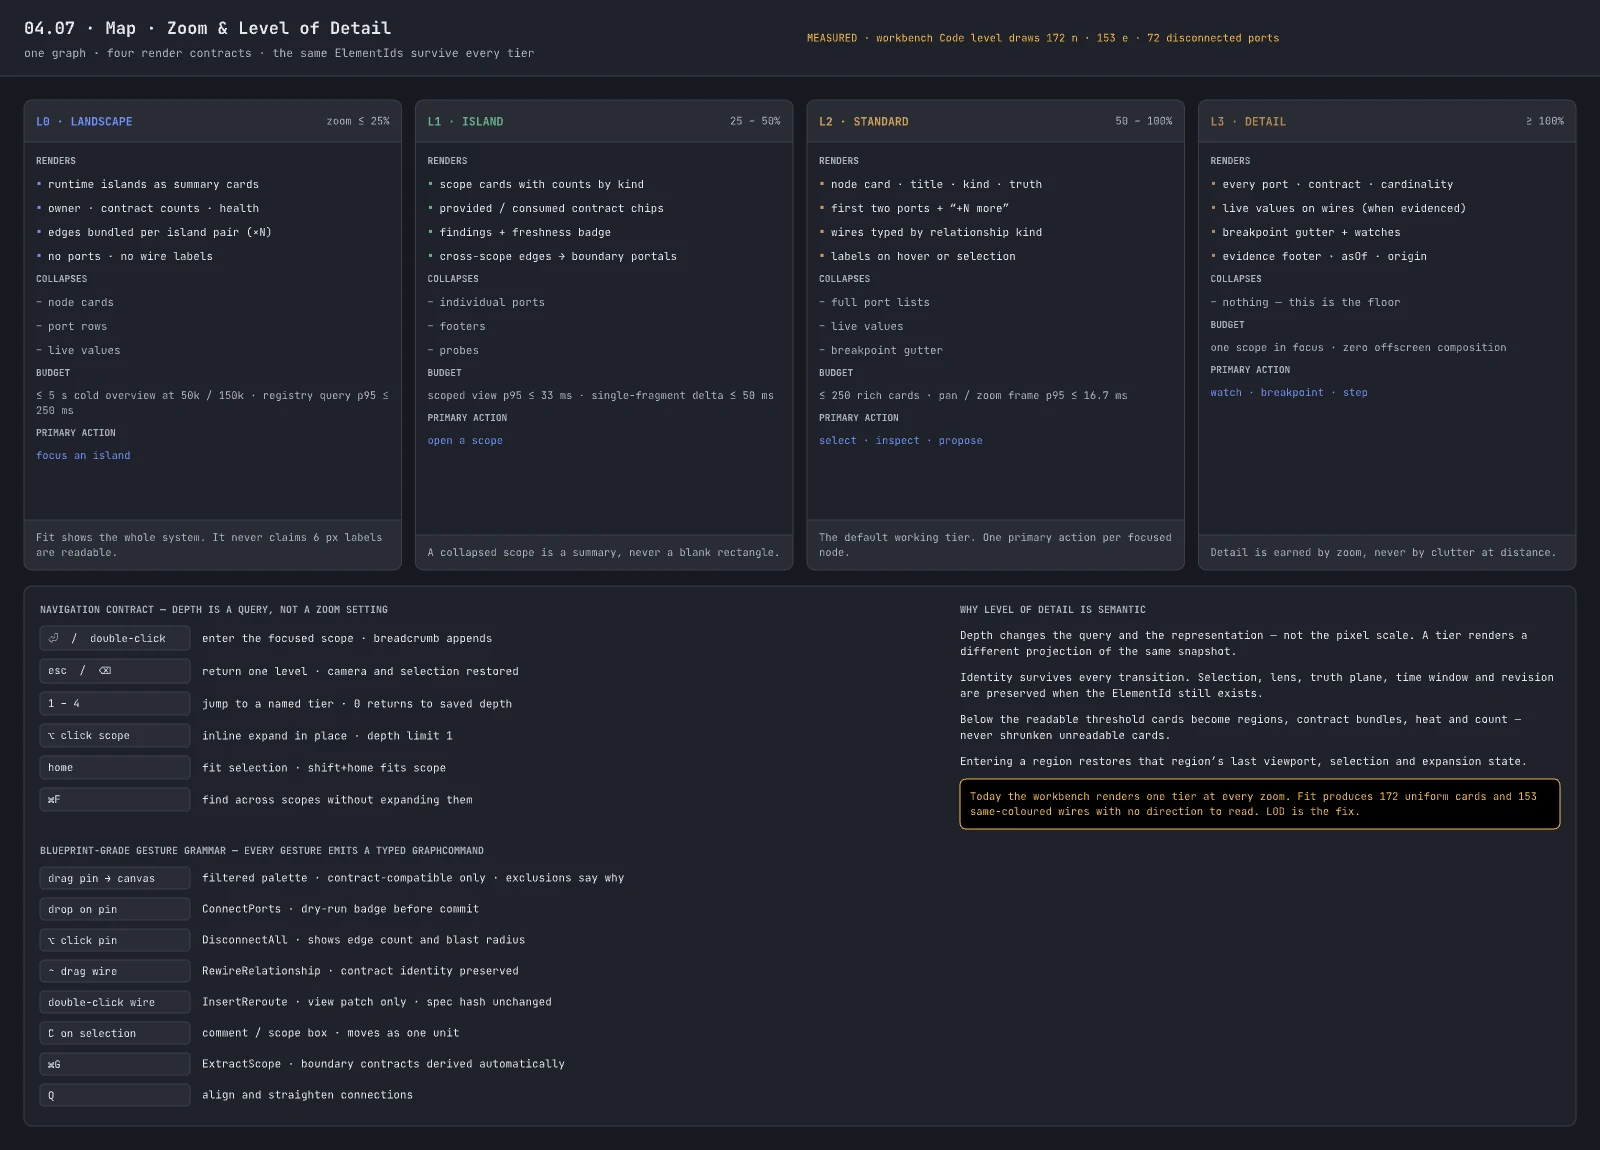Click the '⌥ click scope' key chip
This screenshot has width=1600, height=1150.
(x=115, y=735)
